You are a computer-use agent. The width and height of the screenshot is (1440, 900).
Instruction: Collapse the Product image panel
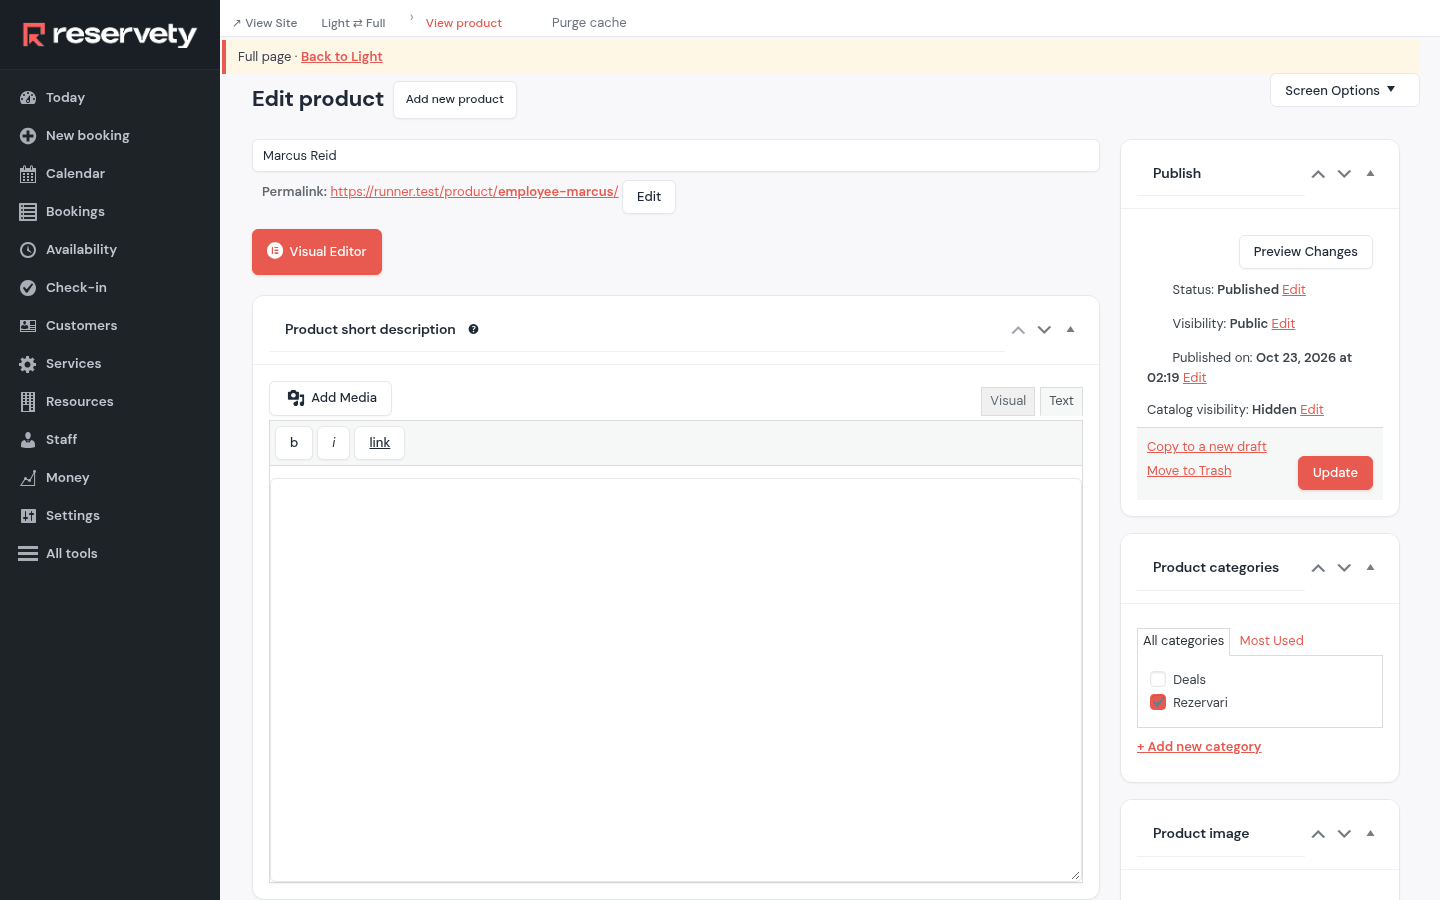(1370, 834)
